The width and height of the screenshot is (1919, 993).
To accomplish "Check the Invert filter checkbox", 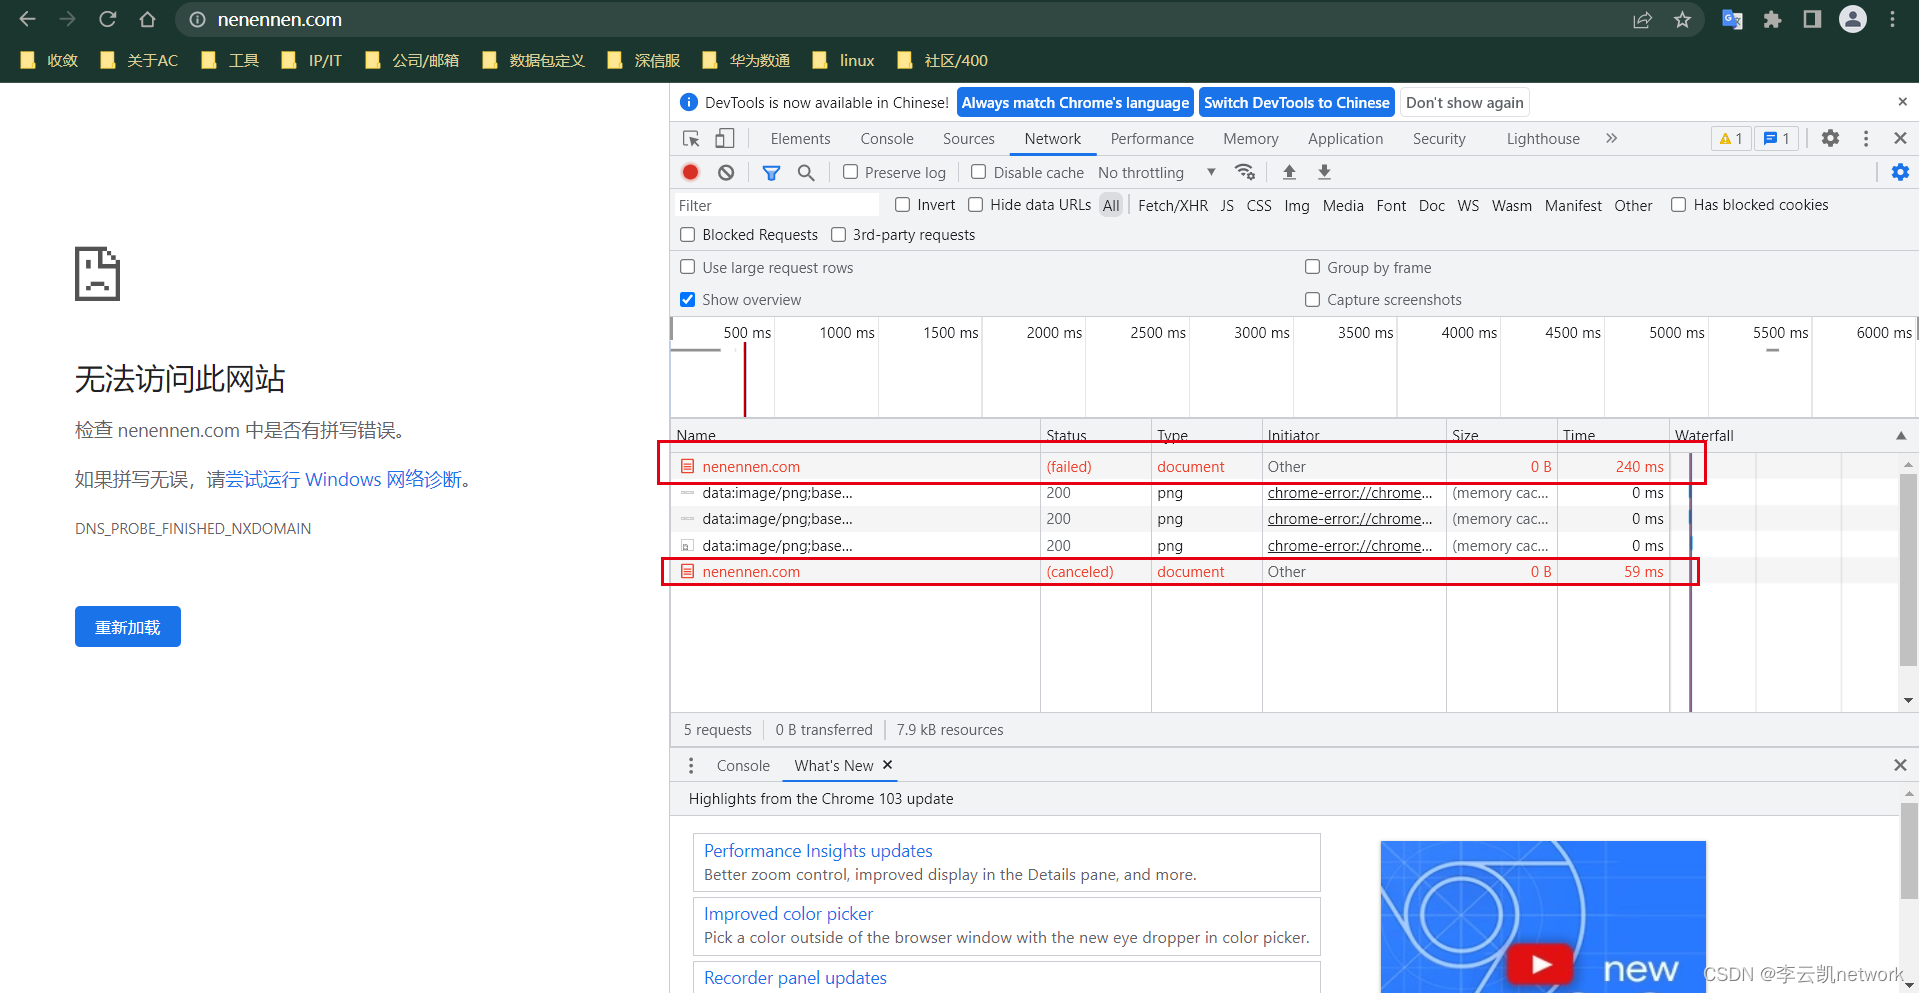I will point(902,204).
